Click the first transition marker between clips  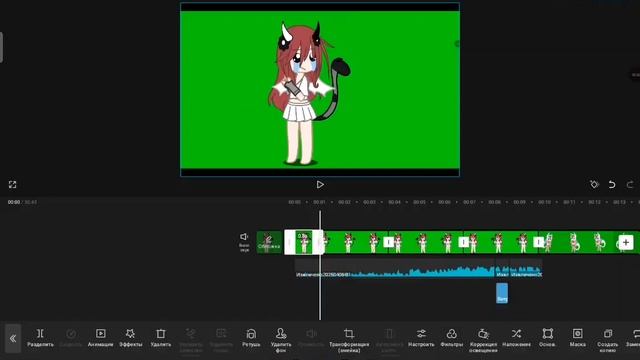[389, 242]
